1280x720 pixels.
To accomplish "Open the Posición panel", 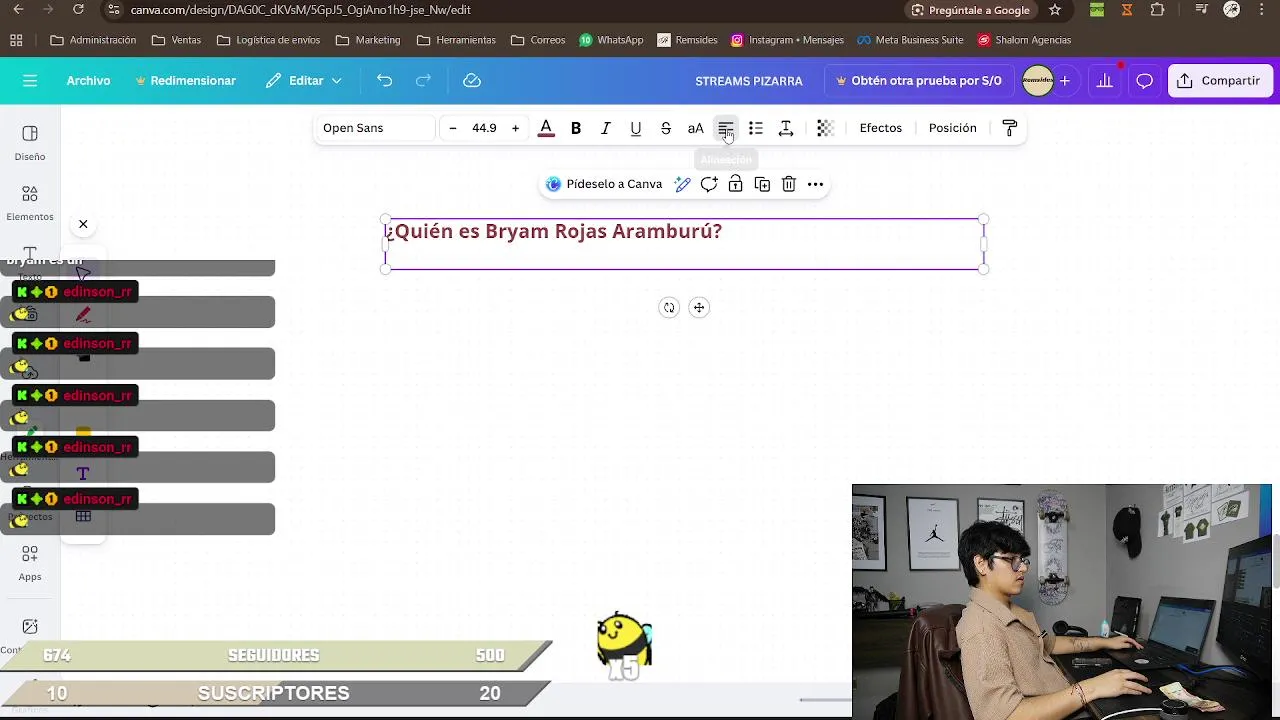I will (952, 128).
